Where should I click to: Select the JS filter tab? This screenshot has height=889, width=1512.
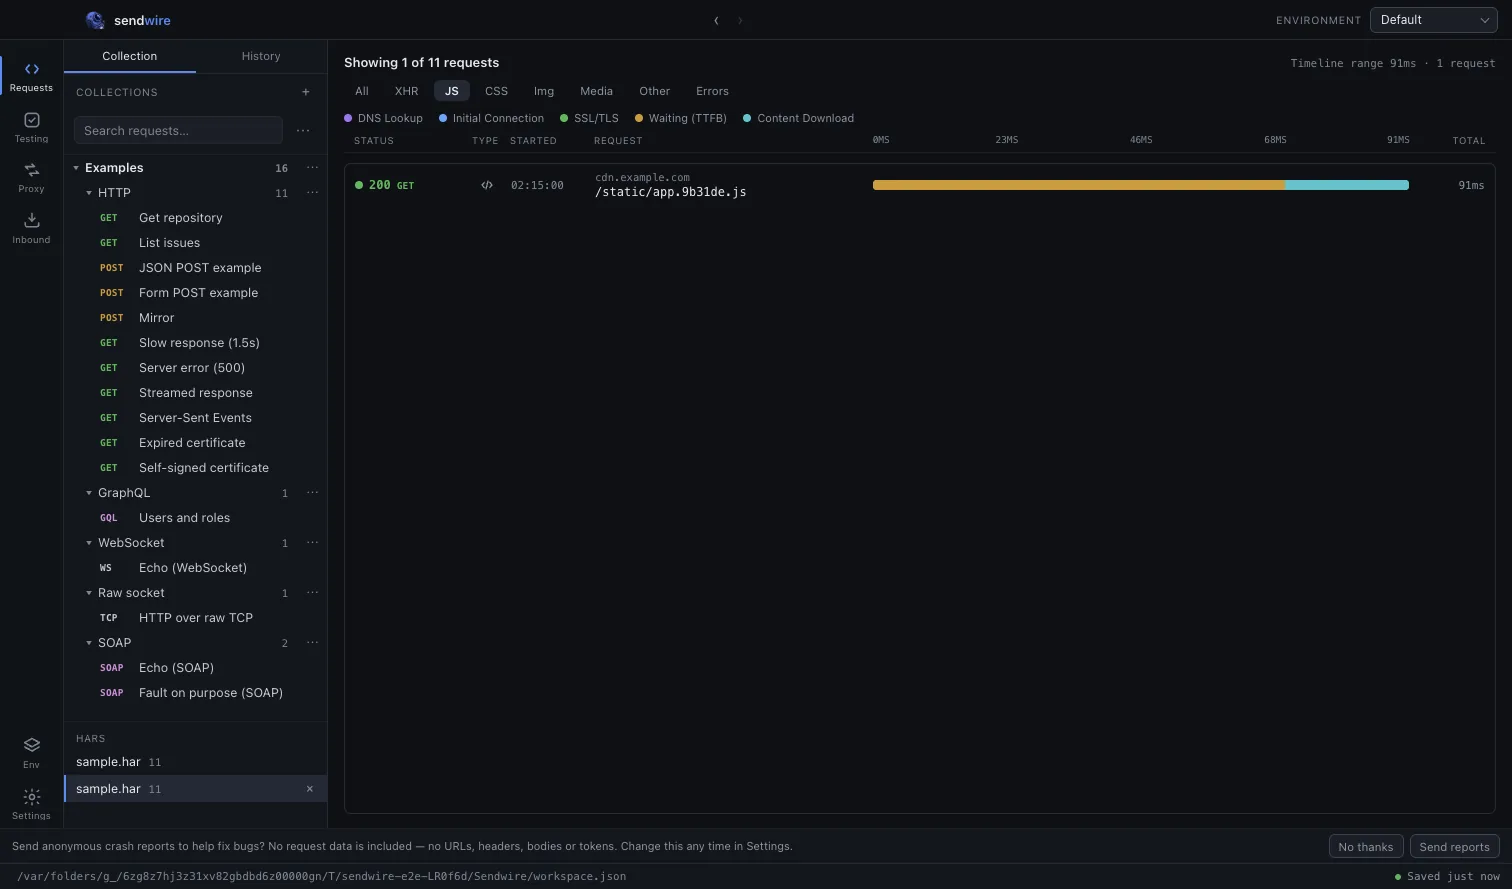[452, 91]
